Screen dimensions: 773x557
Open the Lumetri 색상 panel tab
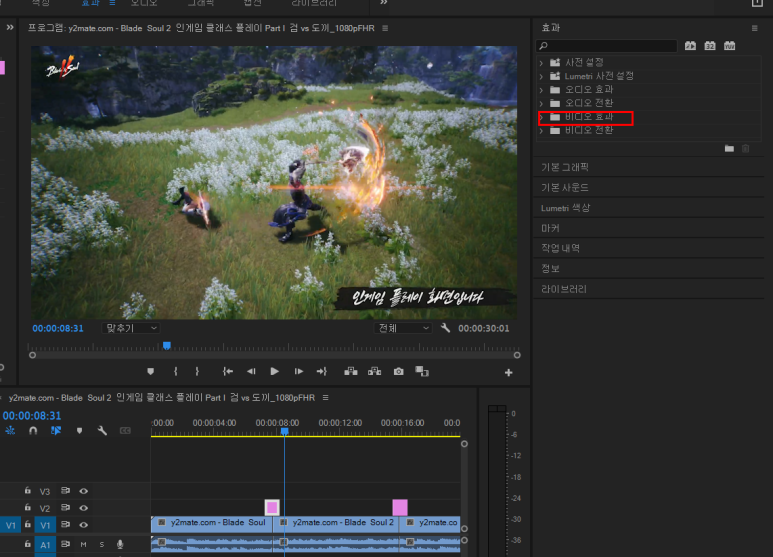click(565, 208)
